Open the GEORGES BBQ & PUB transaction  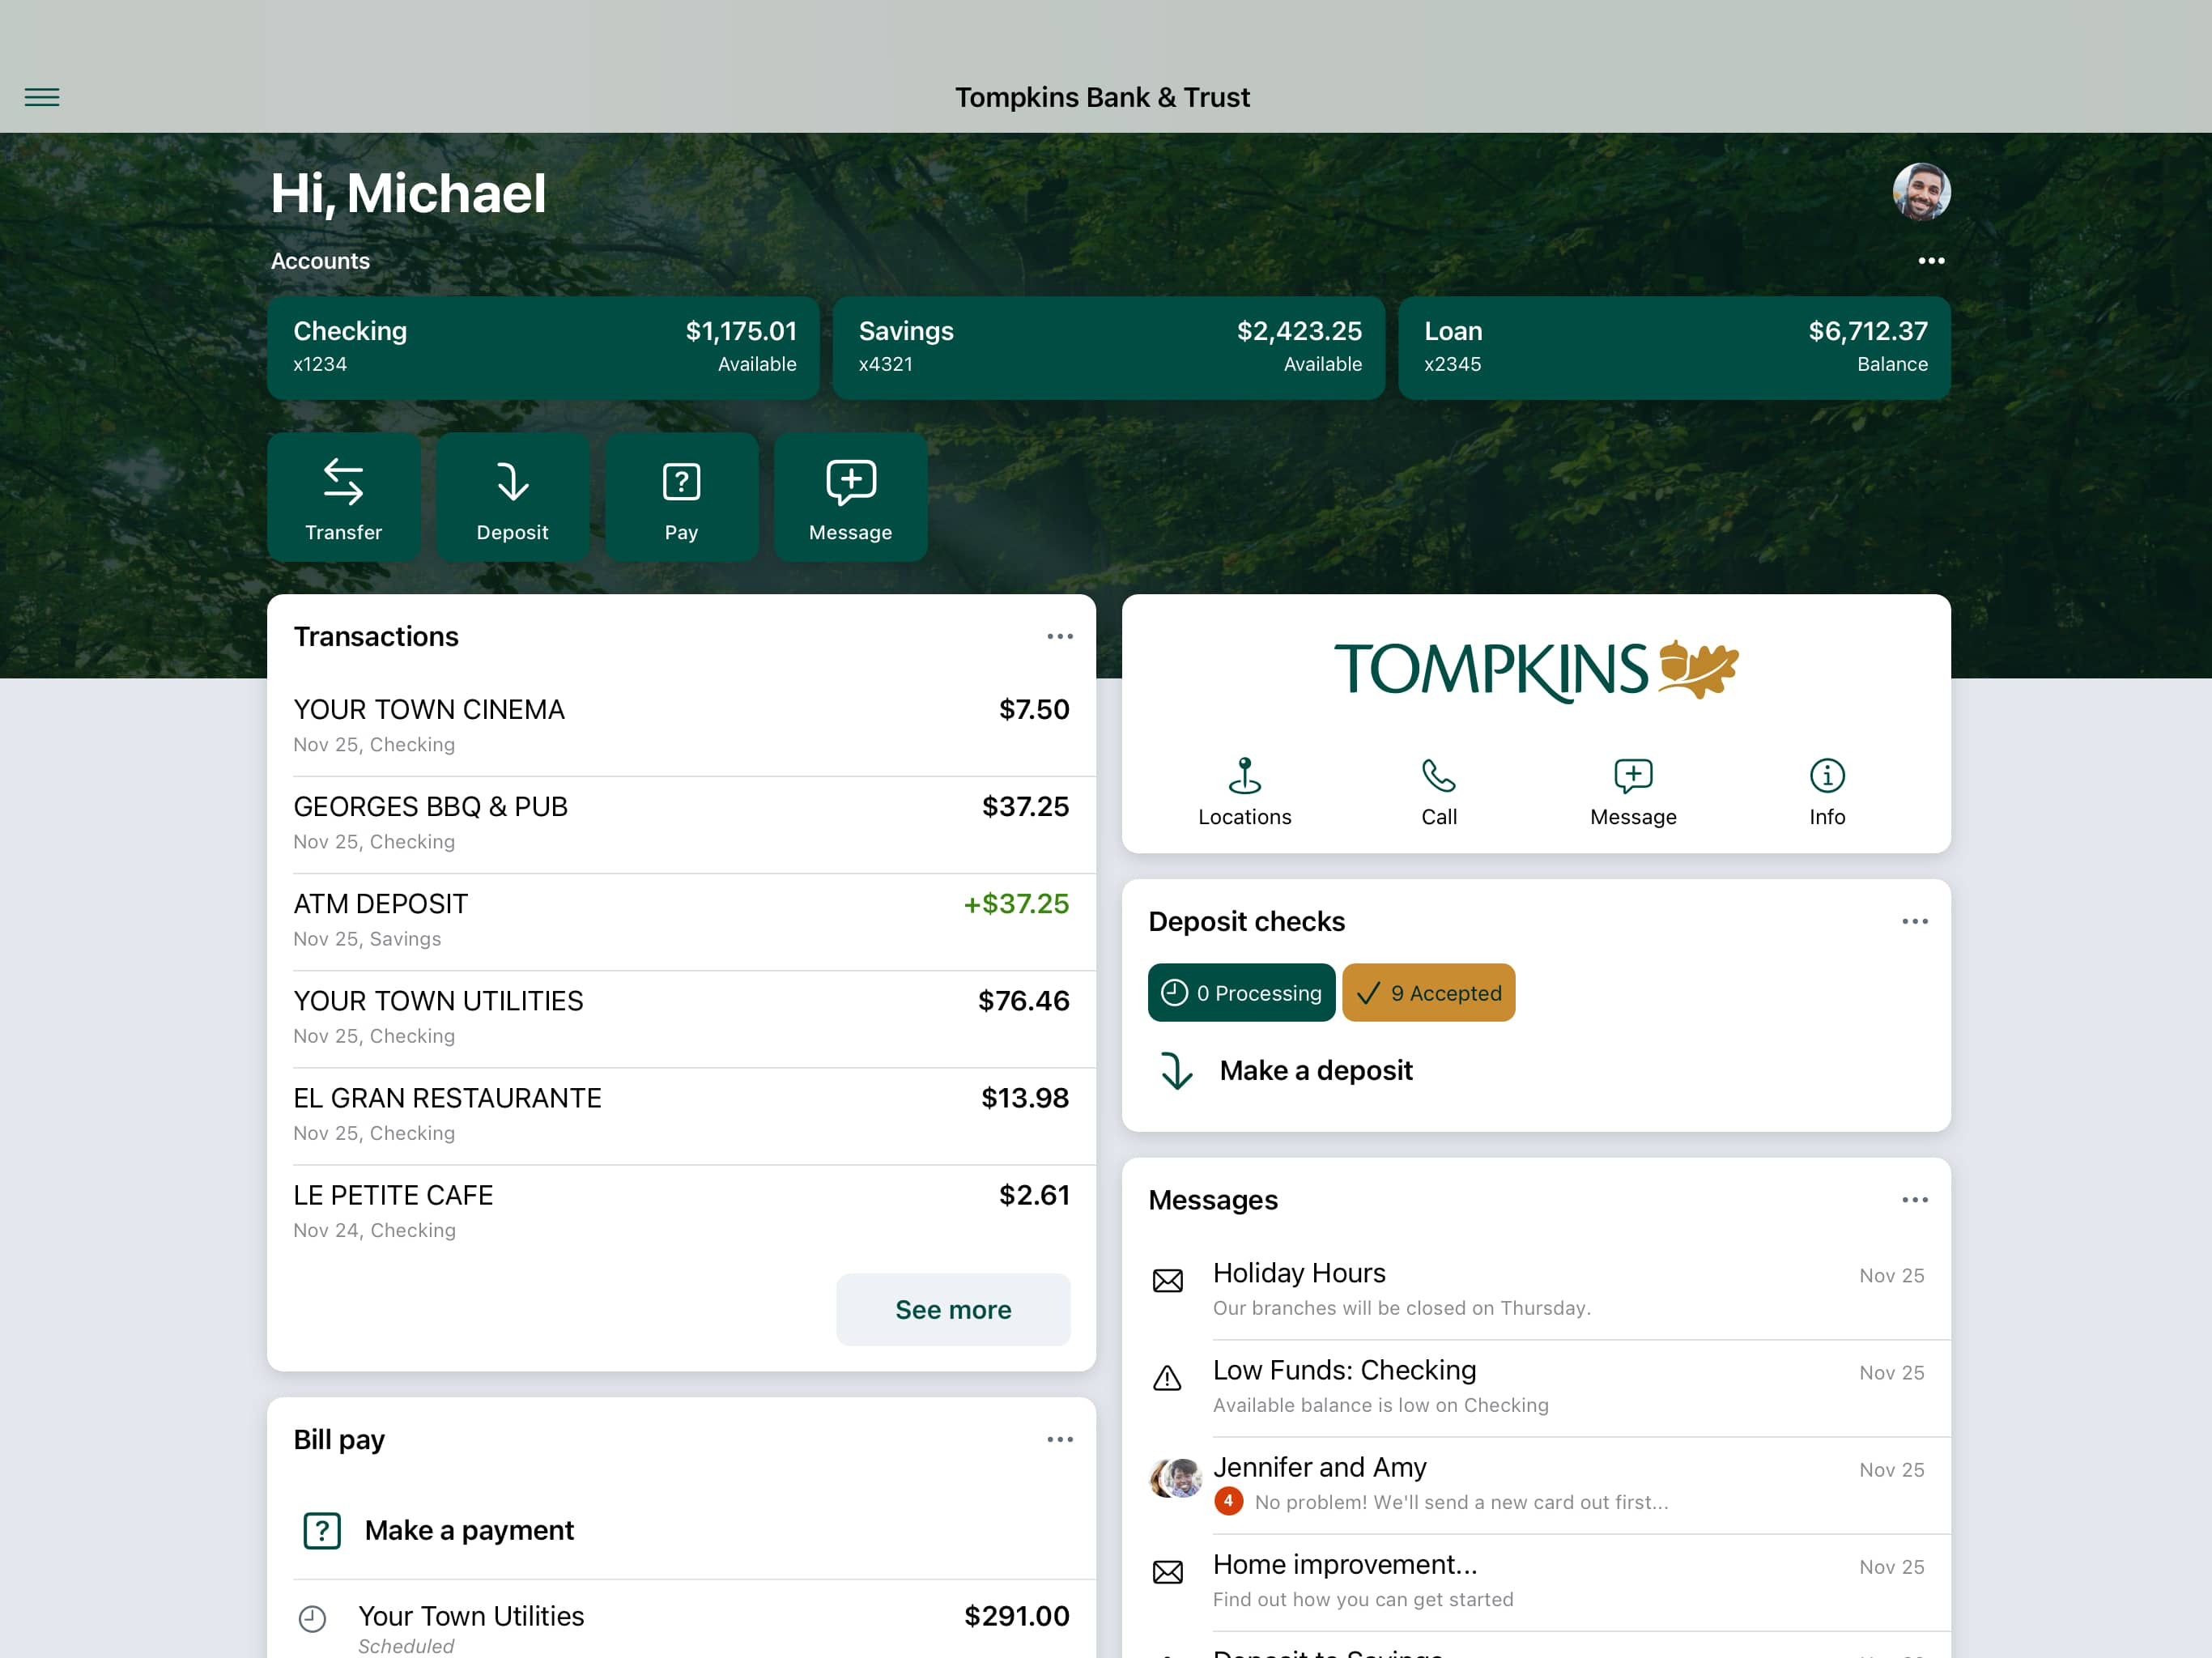(x=681, y=824)
